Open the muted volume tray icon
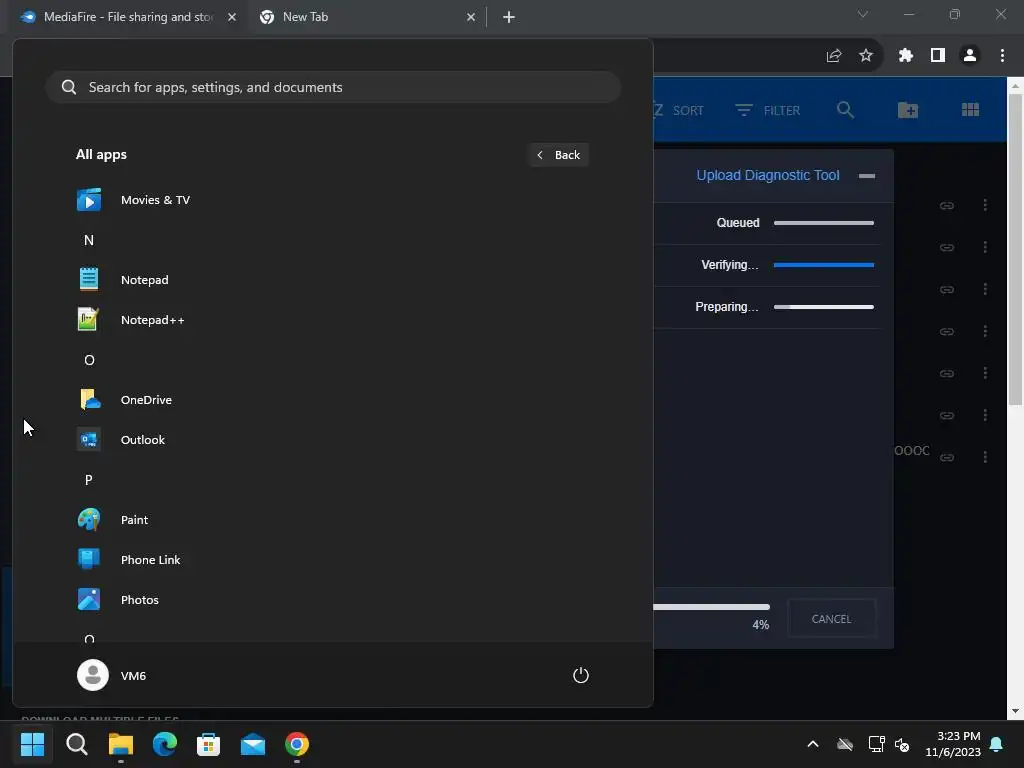The width and height of the screenshot is (1024, 768). coord(903,744)
